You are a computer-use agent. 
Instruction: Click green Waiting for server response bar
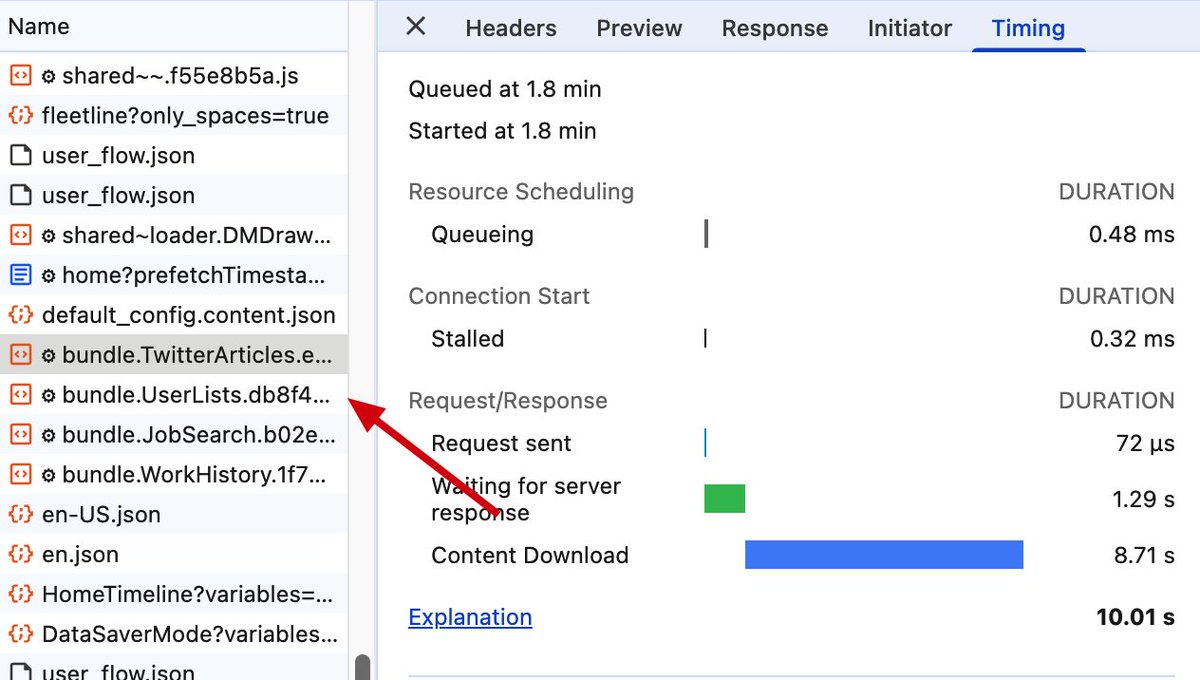[725, 499]
